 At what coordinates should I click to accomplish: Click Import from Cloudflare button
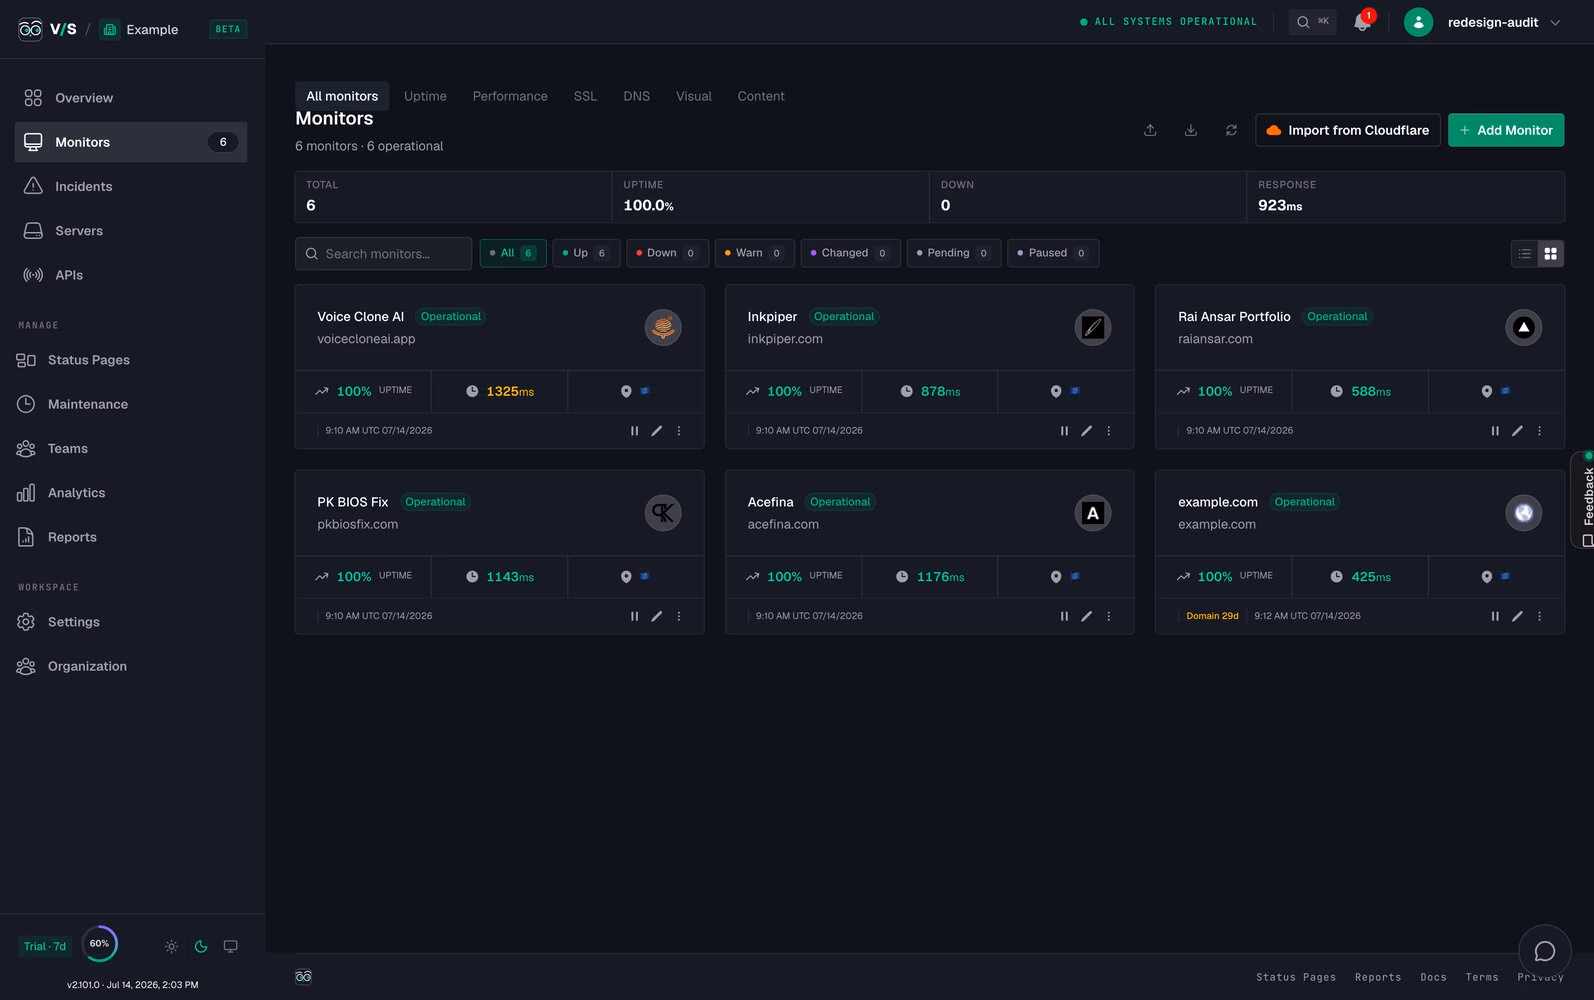(1348, 130)
